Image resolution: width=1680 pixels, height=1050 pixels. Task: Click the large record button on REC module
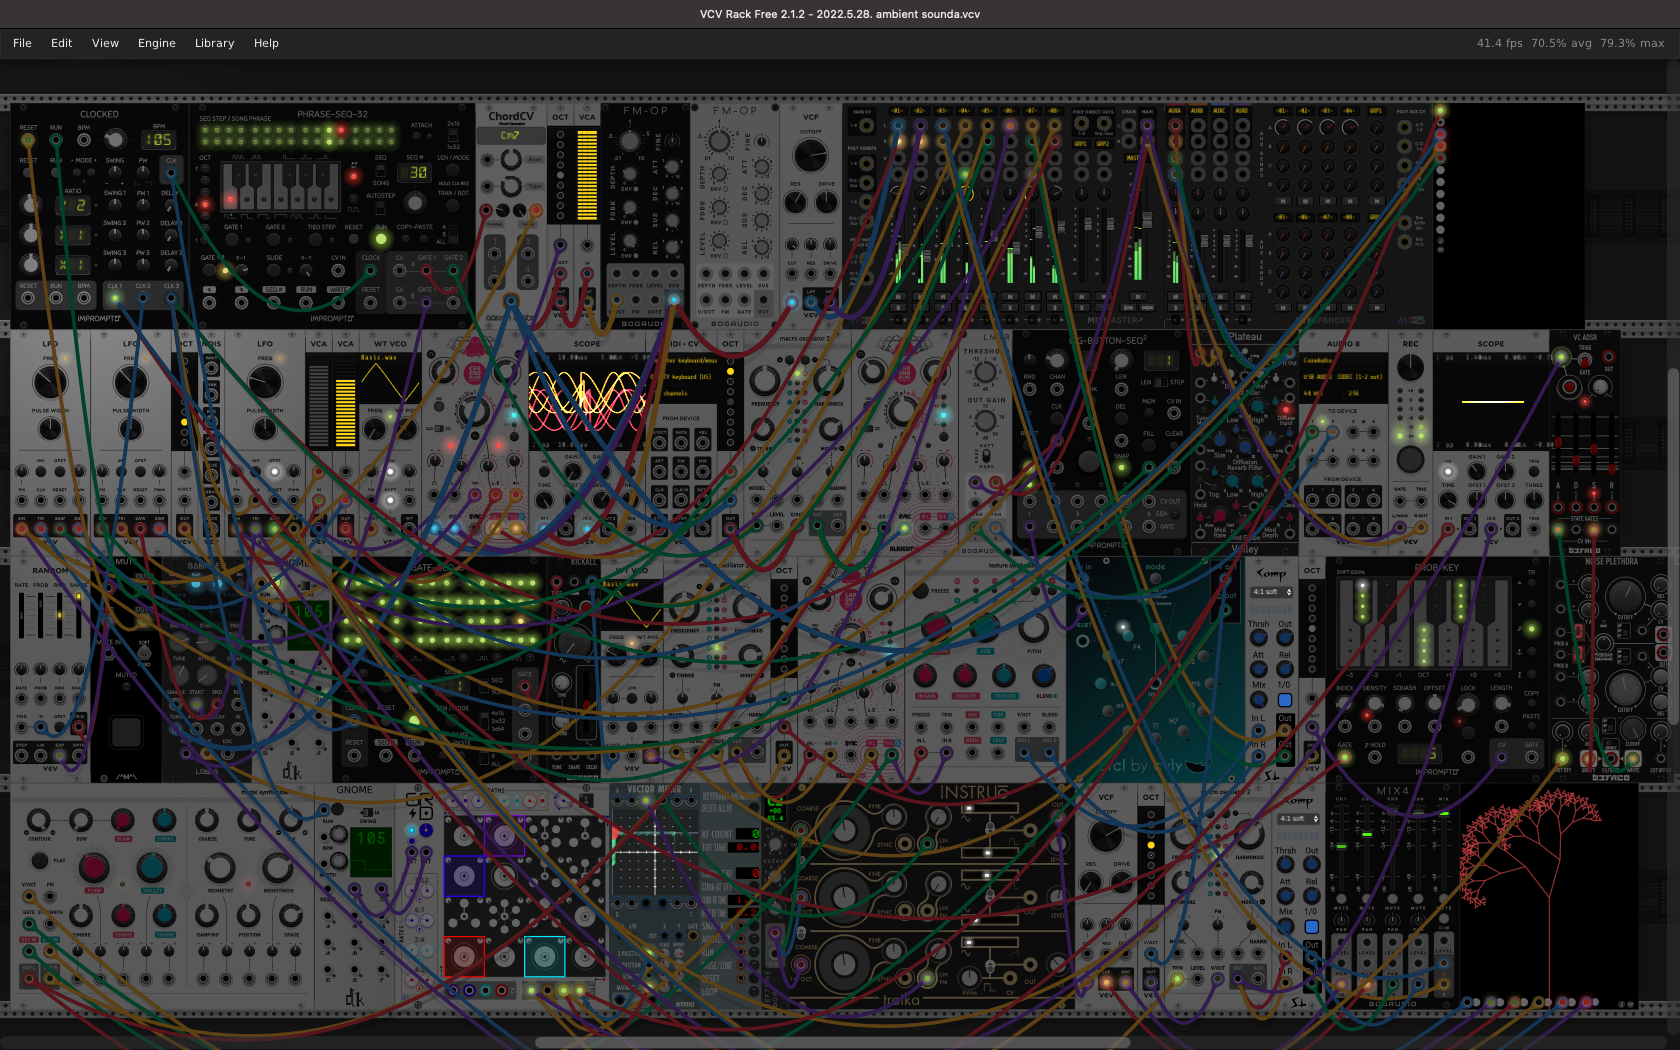click(x=1410, y=459)
